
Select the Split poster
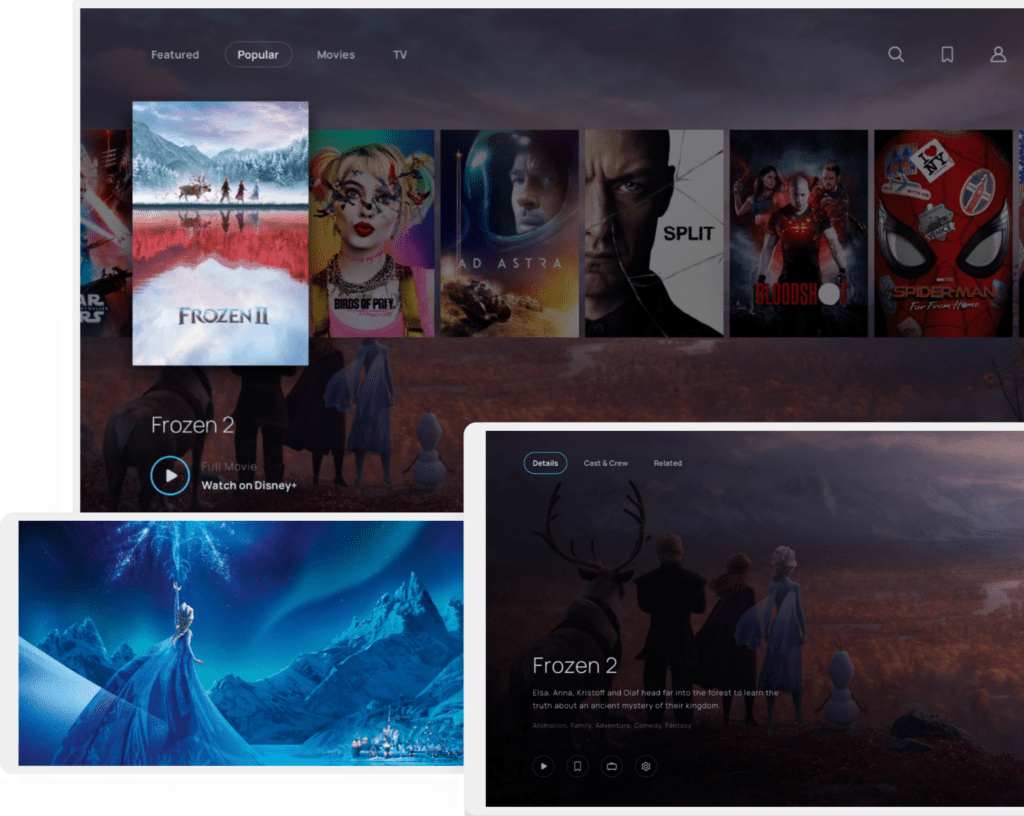tap(654, 233)
